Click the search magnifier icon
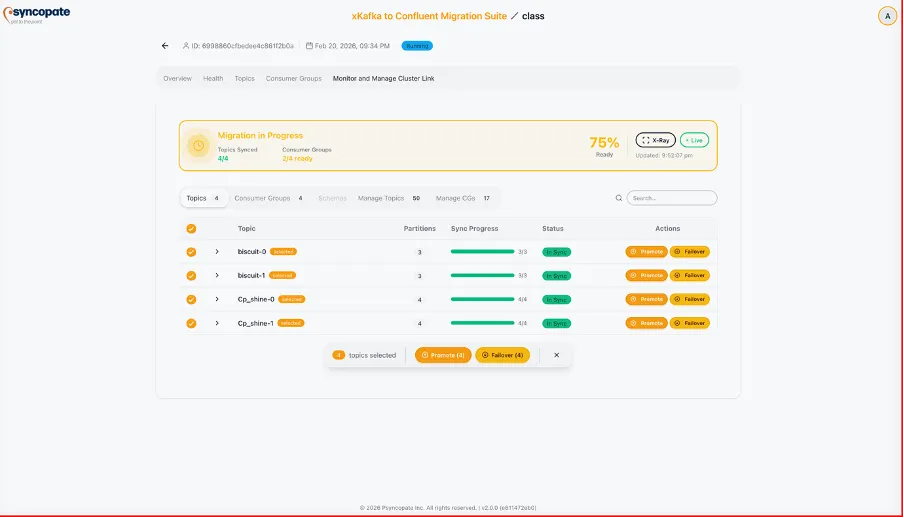 point(619,198)
